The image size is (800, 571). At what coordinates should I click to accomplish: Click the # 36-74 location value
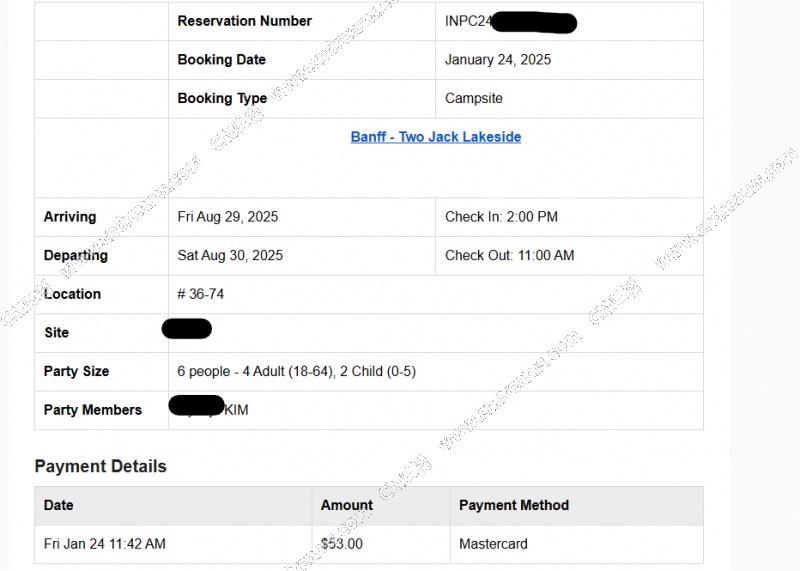(x=201, y=294)
